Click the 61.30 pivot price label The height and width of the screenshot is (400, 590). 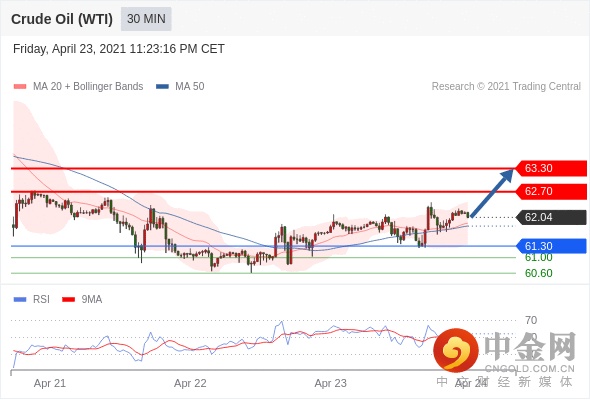[550, 246]
